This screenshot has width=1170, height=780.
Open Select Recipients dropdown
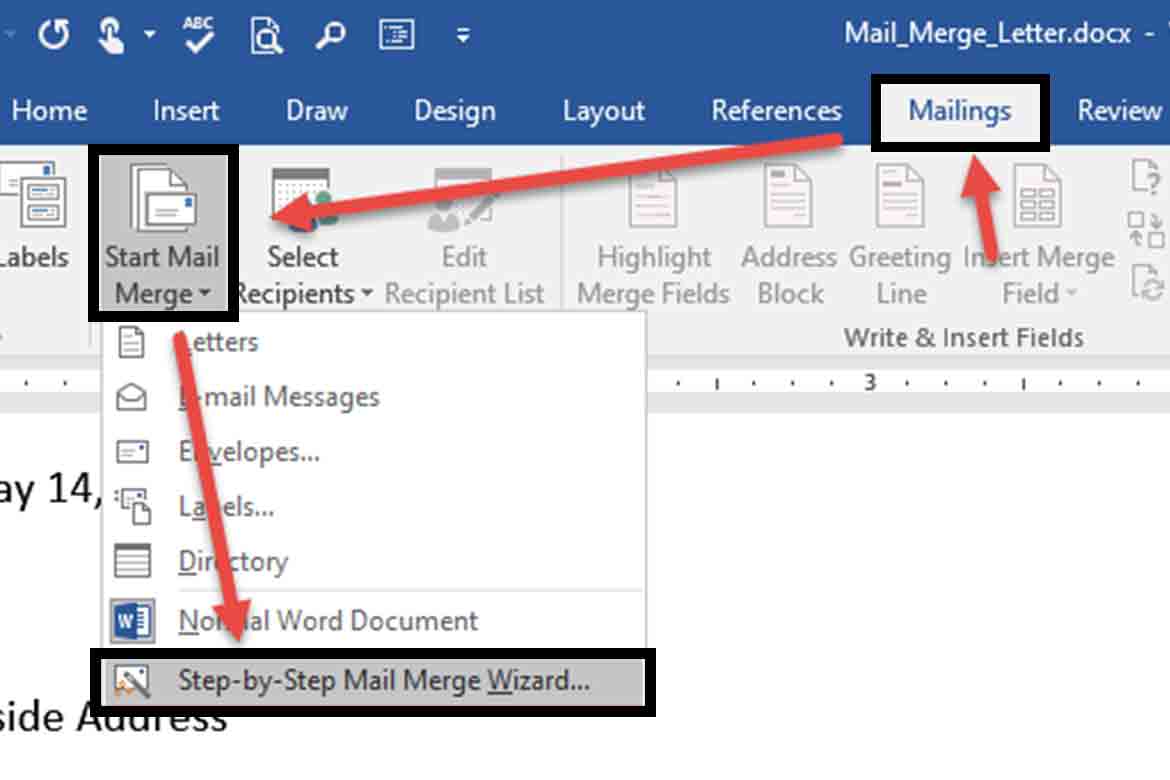coord(303,236)
